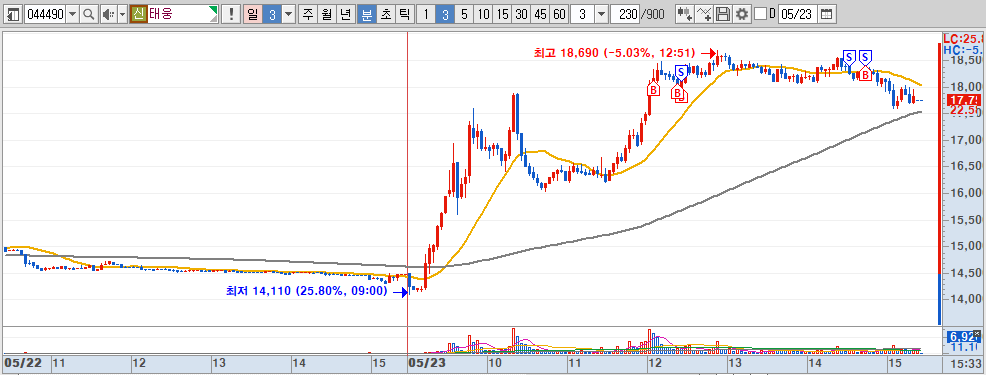Click the add line indicator icon

tap(705, 14)
